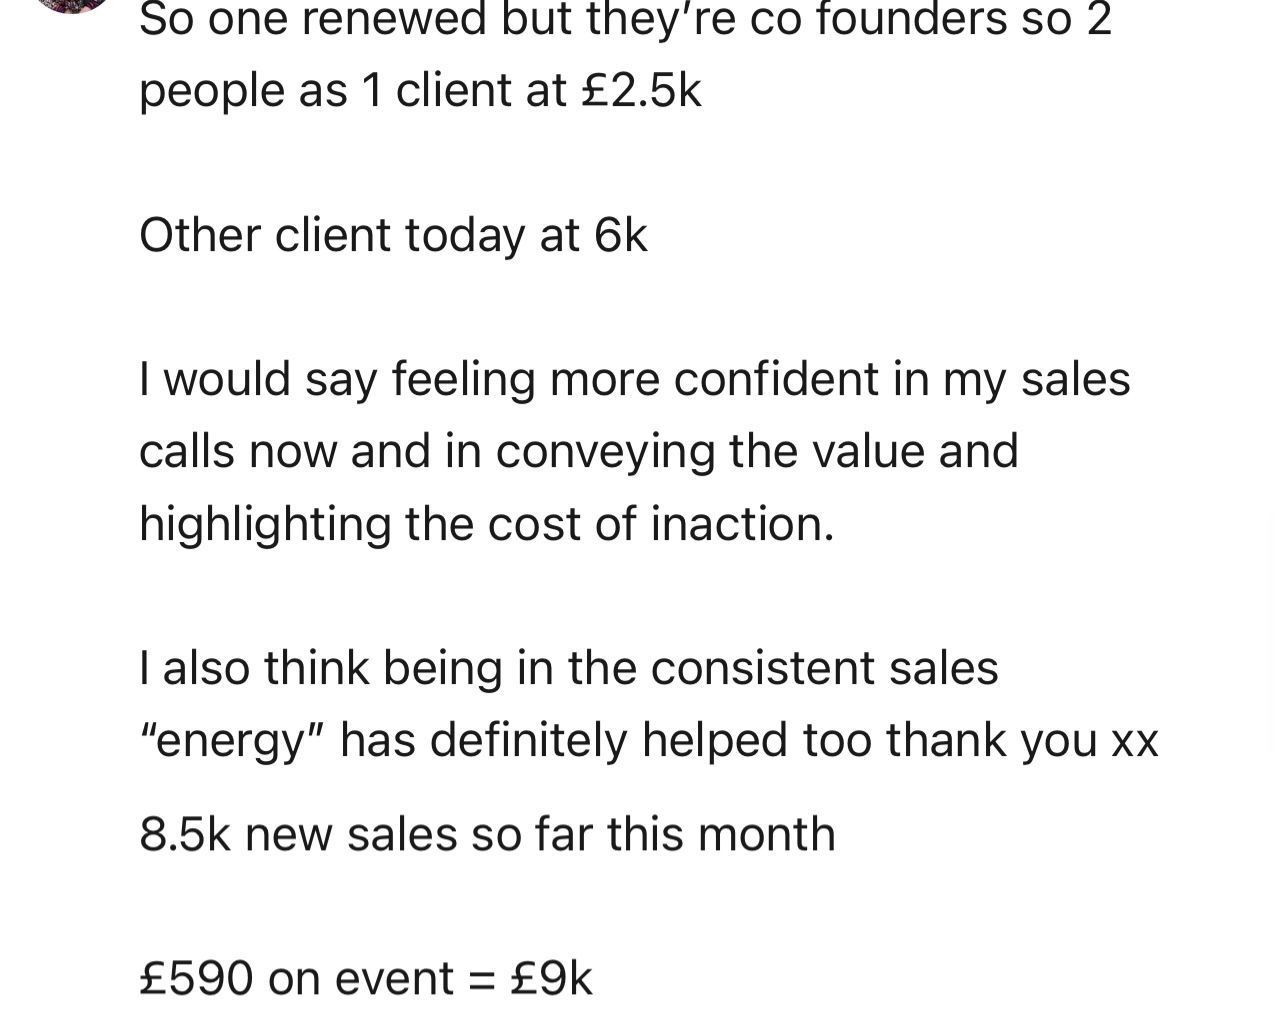Screen dimensions: 1284x1016
Task: Click the '£590 on event = £9k' line
Action: [366, 978]
